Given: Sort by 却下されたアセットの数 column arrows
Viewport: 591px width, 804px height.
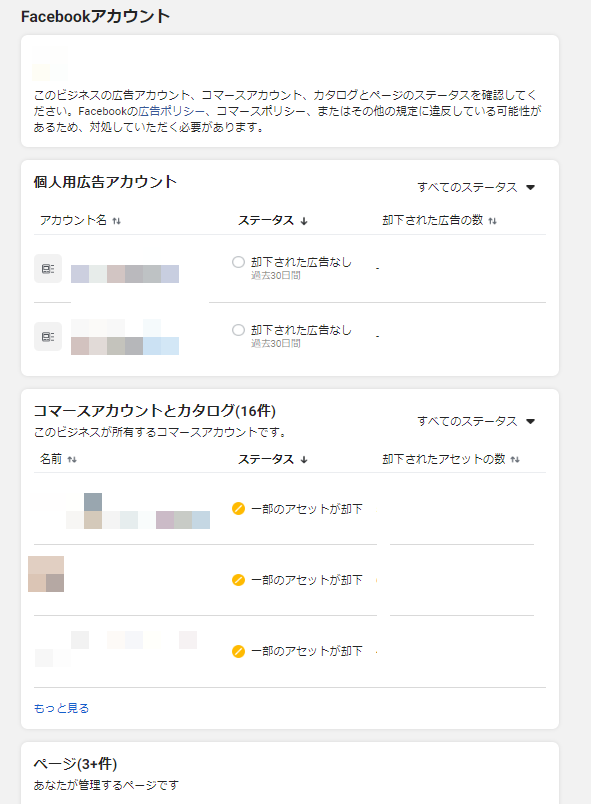Looking at the screenshot, I should point(515,459).
